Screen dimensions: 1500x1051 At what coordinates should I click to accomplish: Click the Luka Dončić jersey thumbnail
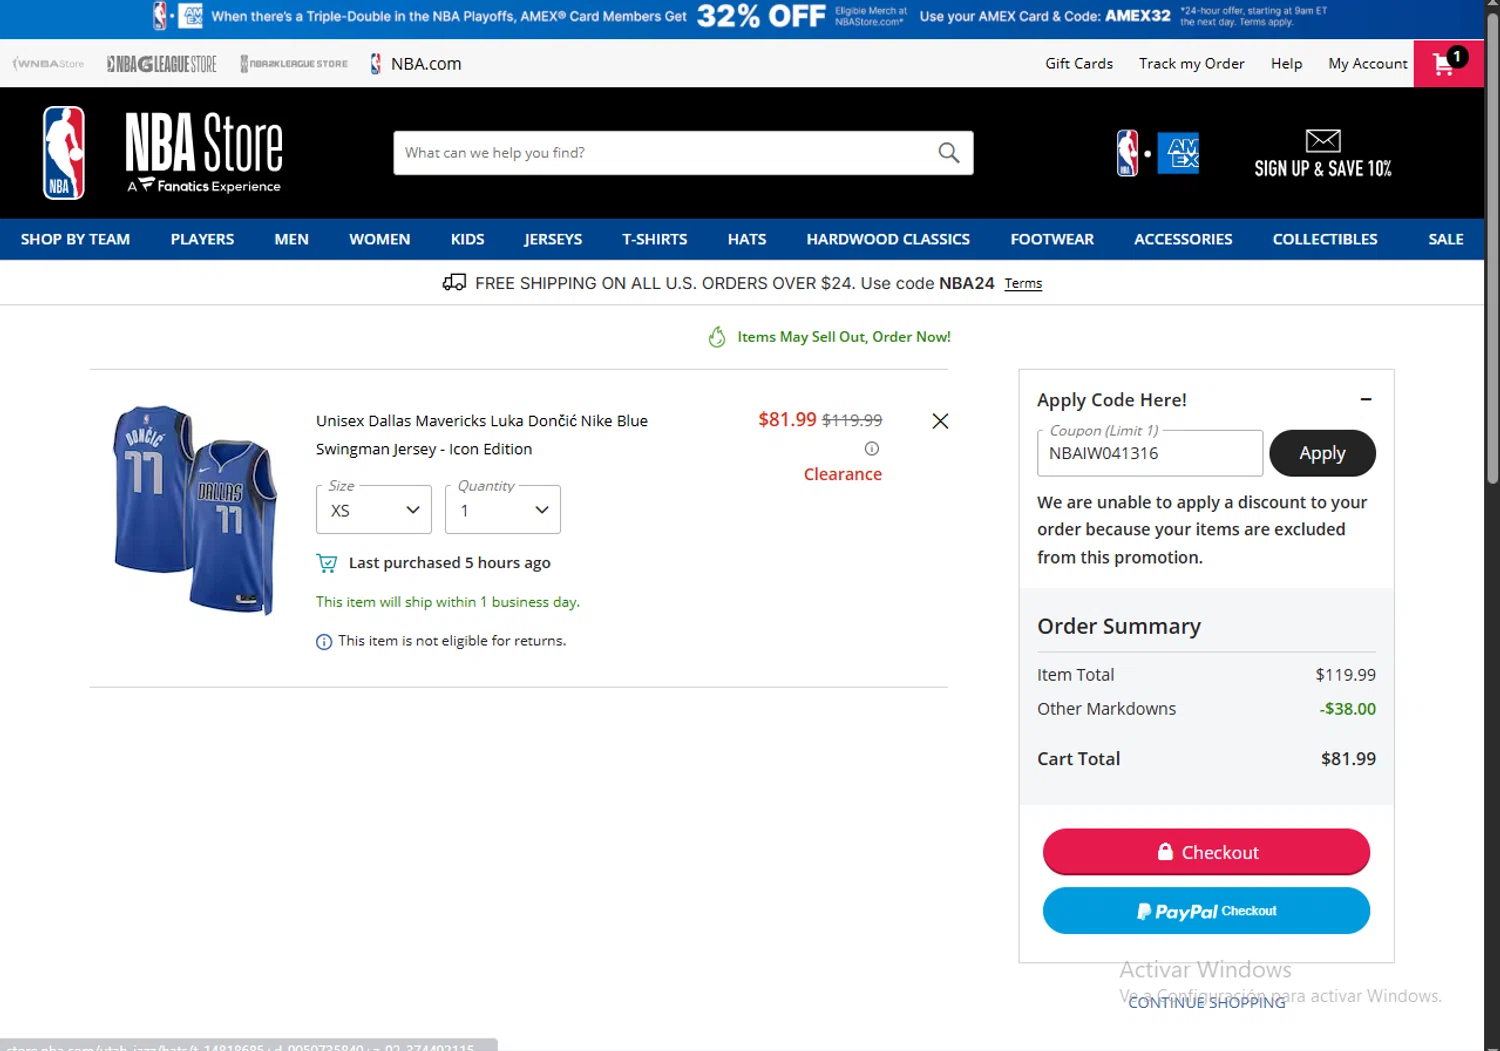coord(195,509)
